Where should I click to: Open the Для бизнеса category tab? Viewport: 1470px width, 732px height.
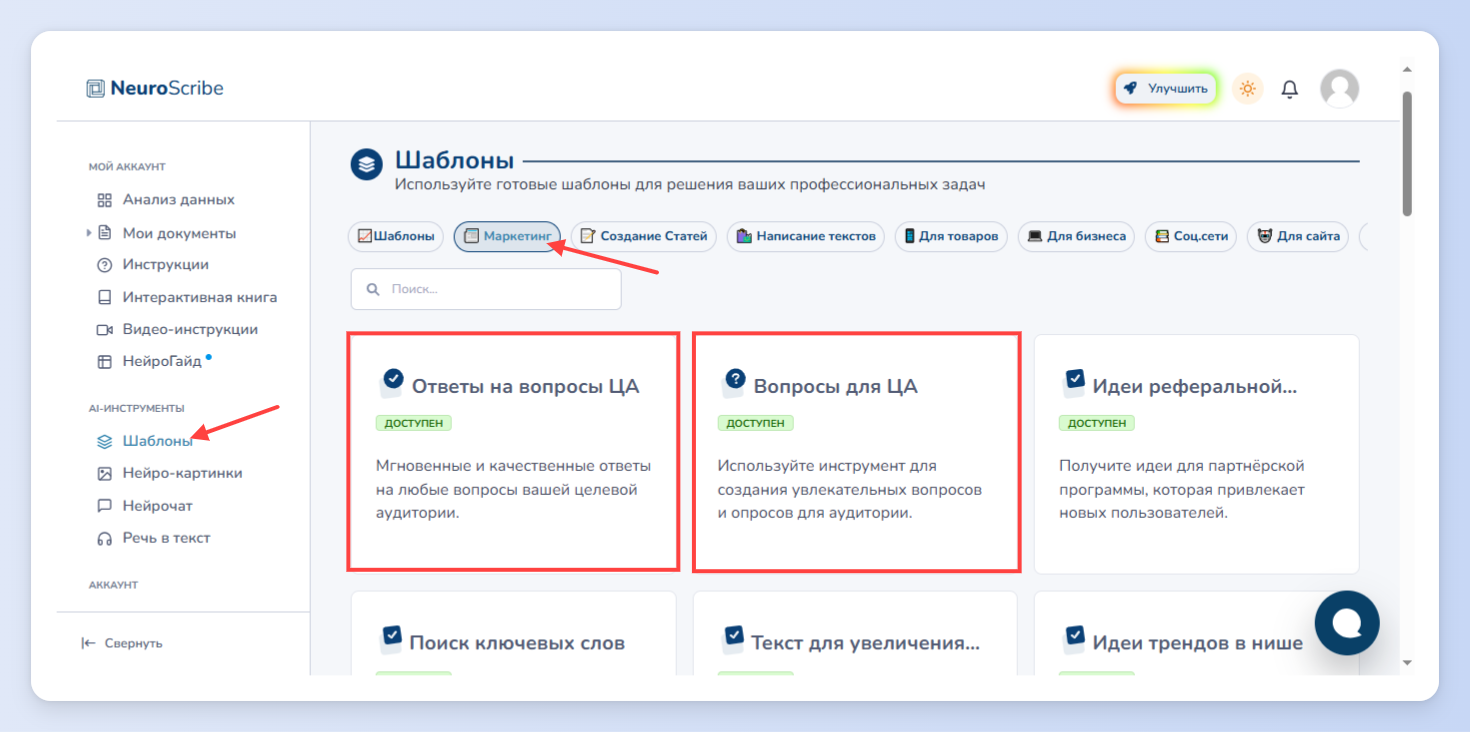coord(1076,237)
